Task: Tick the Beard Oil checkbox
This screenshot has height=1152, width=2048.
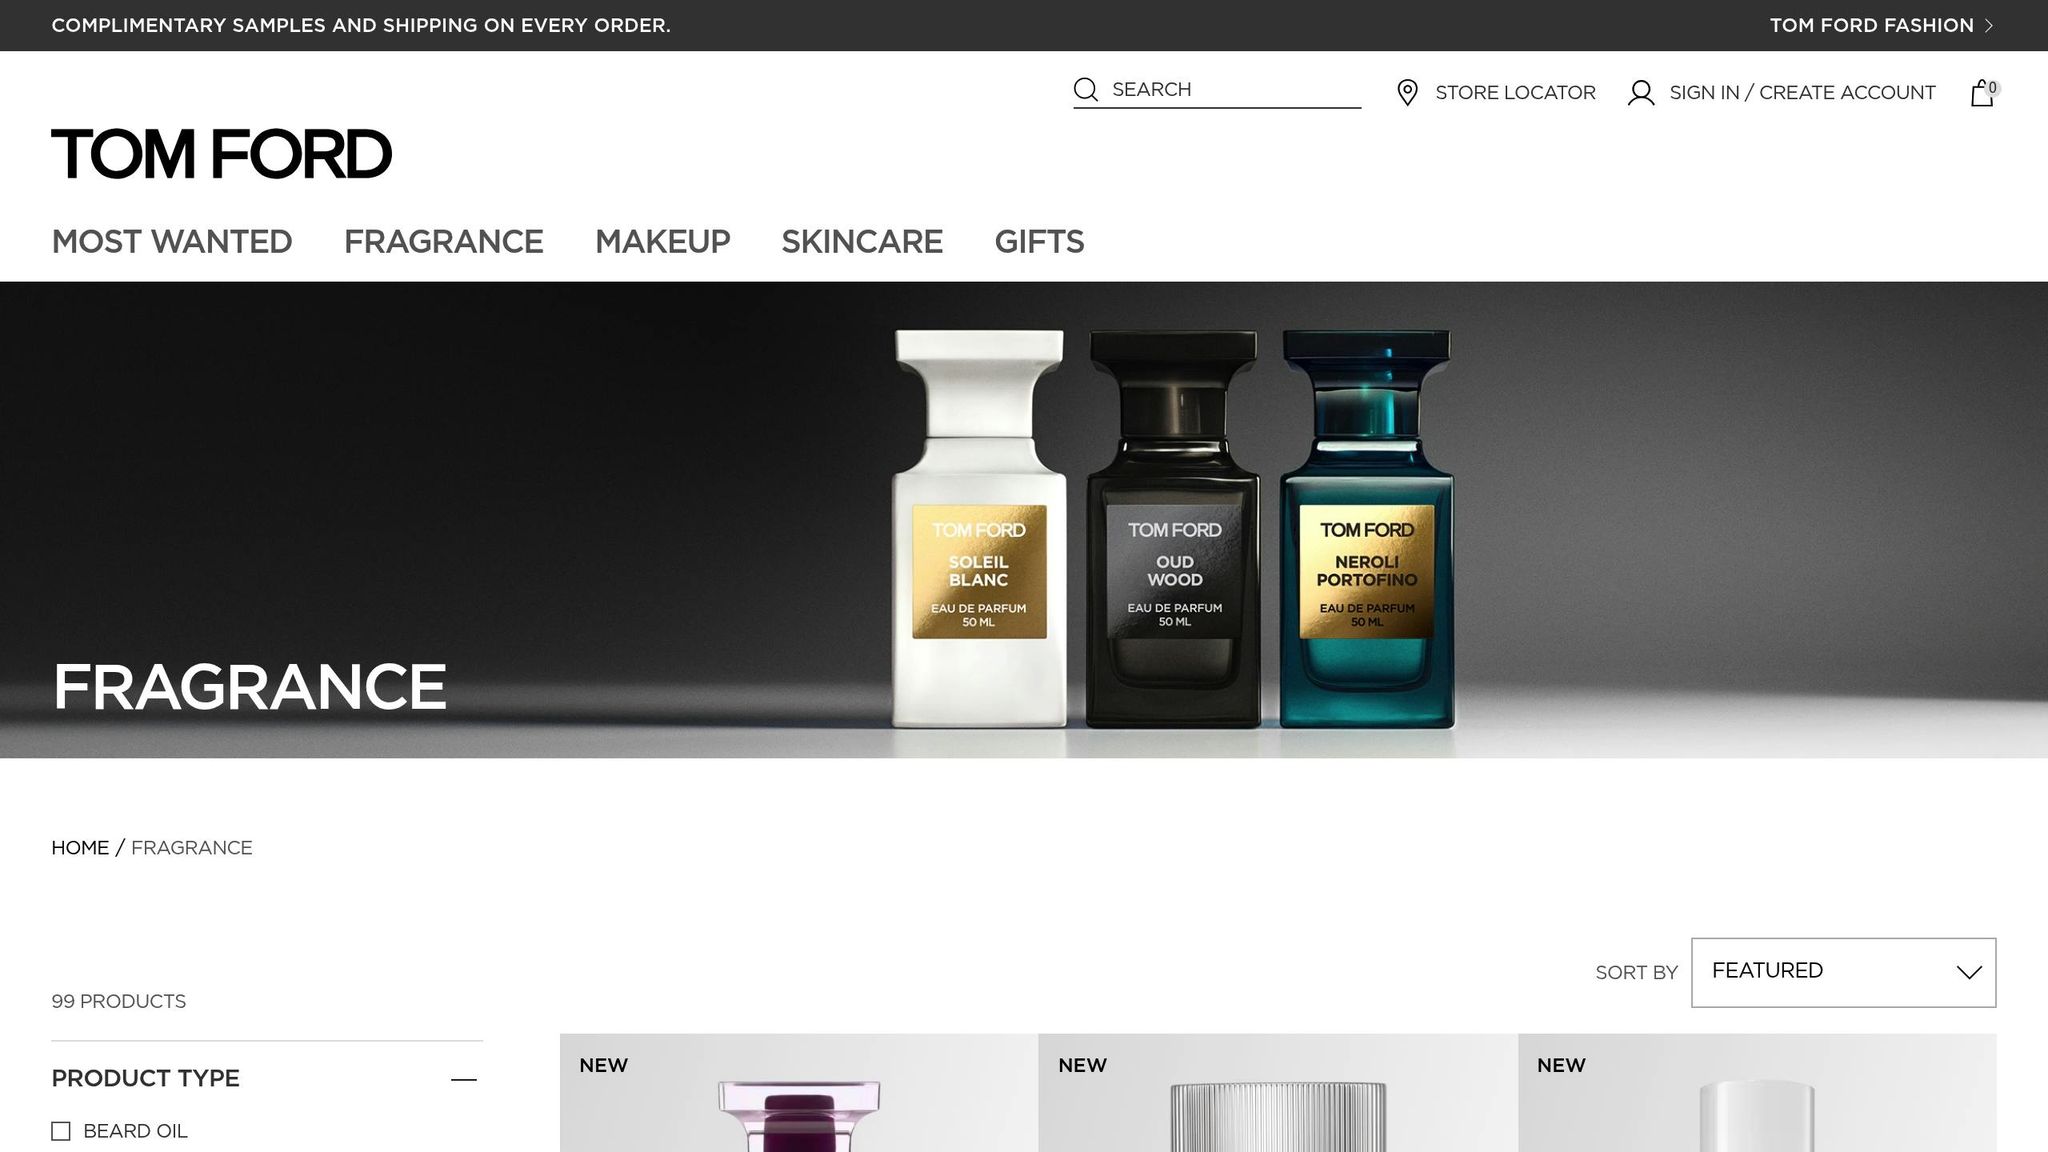Action: 61,1131
